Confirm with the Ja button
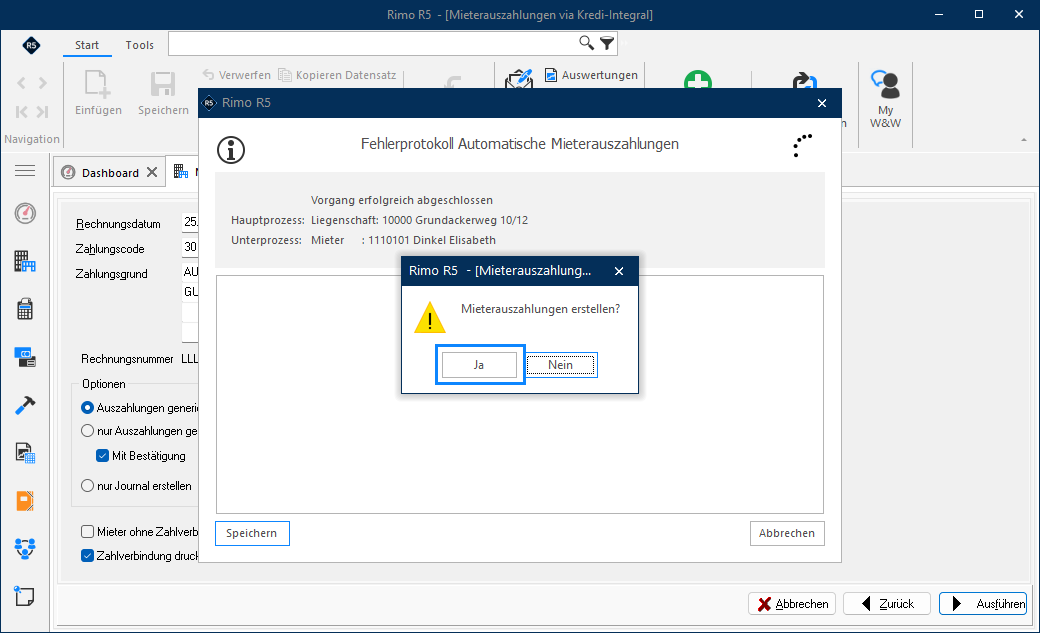The width and height of the screenshot is (1040, 633). [x=479, y=365]
